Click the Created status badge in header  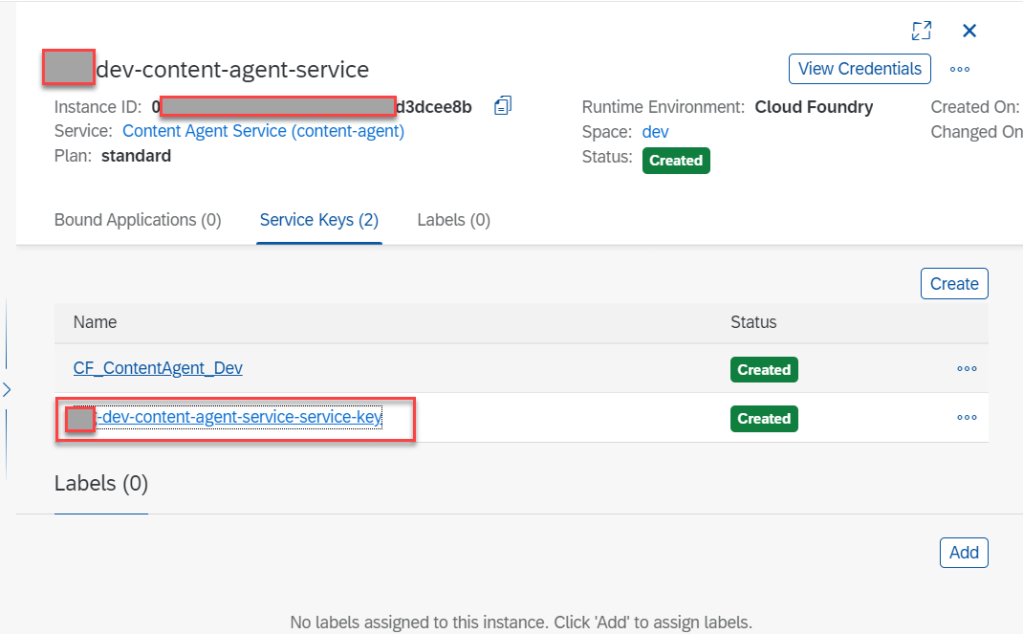click(675, 161)
